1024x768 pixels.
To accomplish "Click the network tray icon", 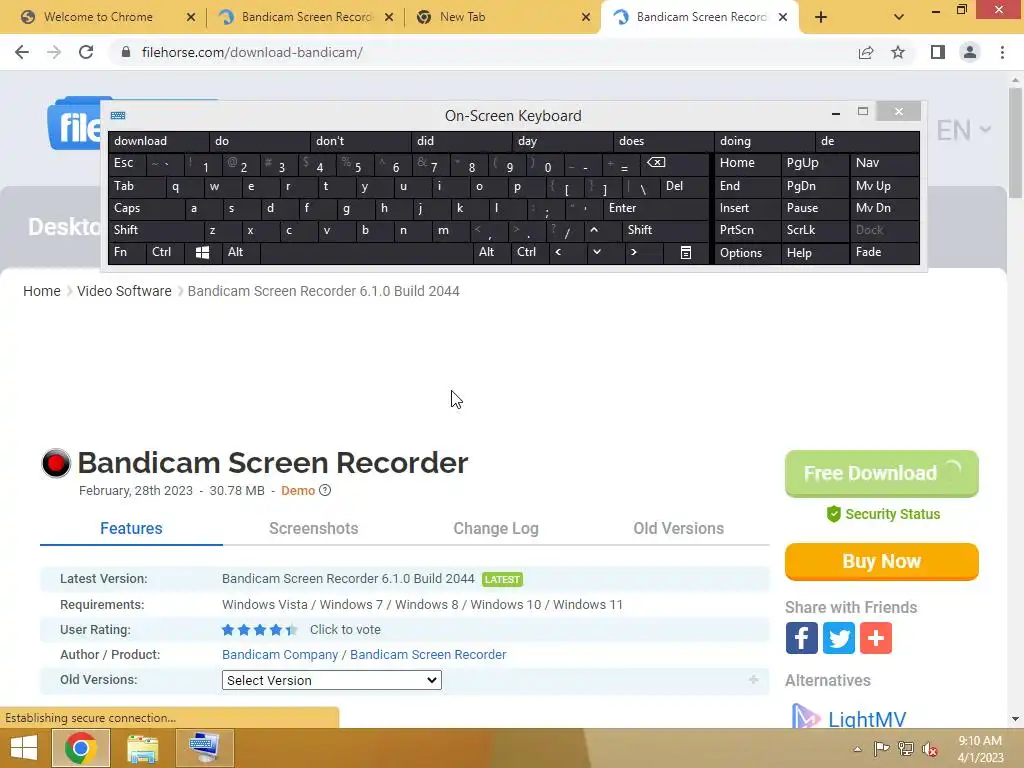I will [906, 749].
